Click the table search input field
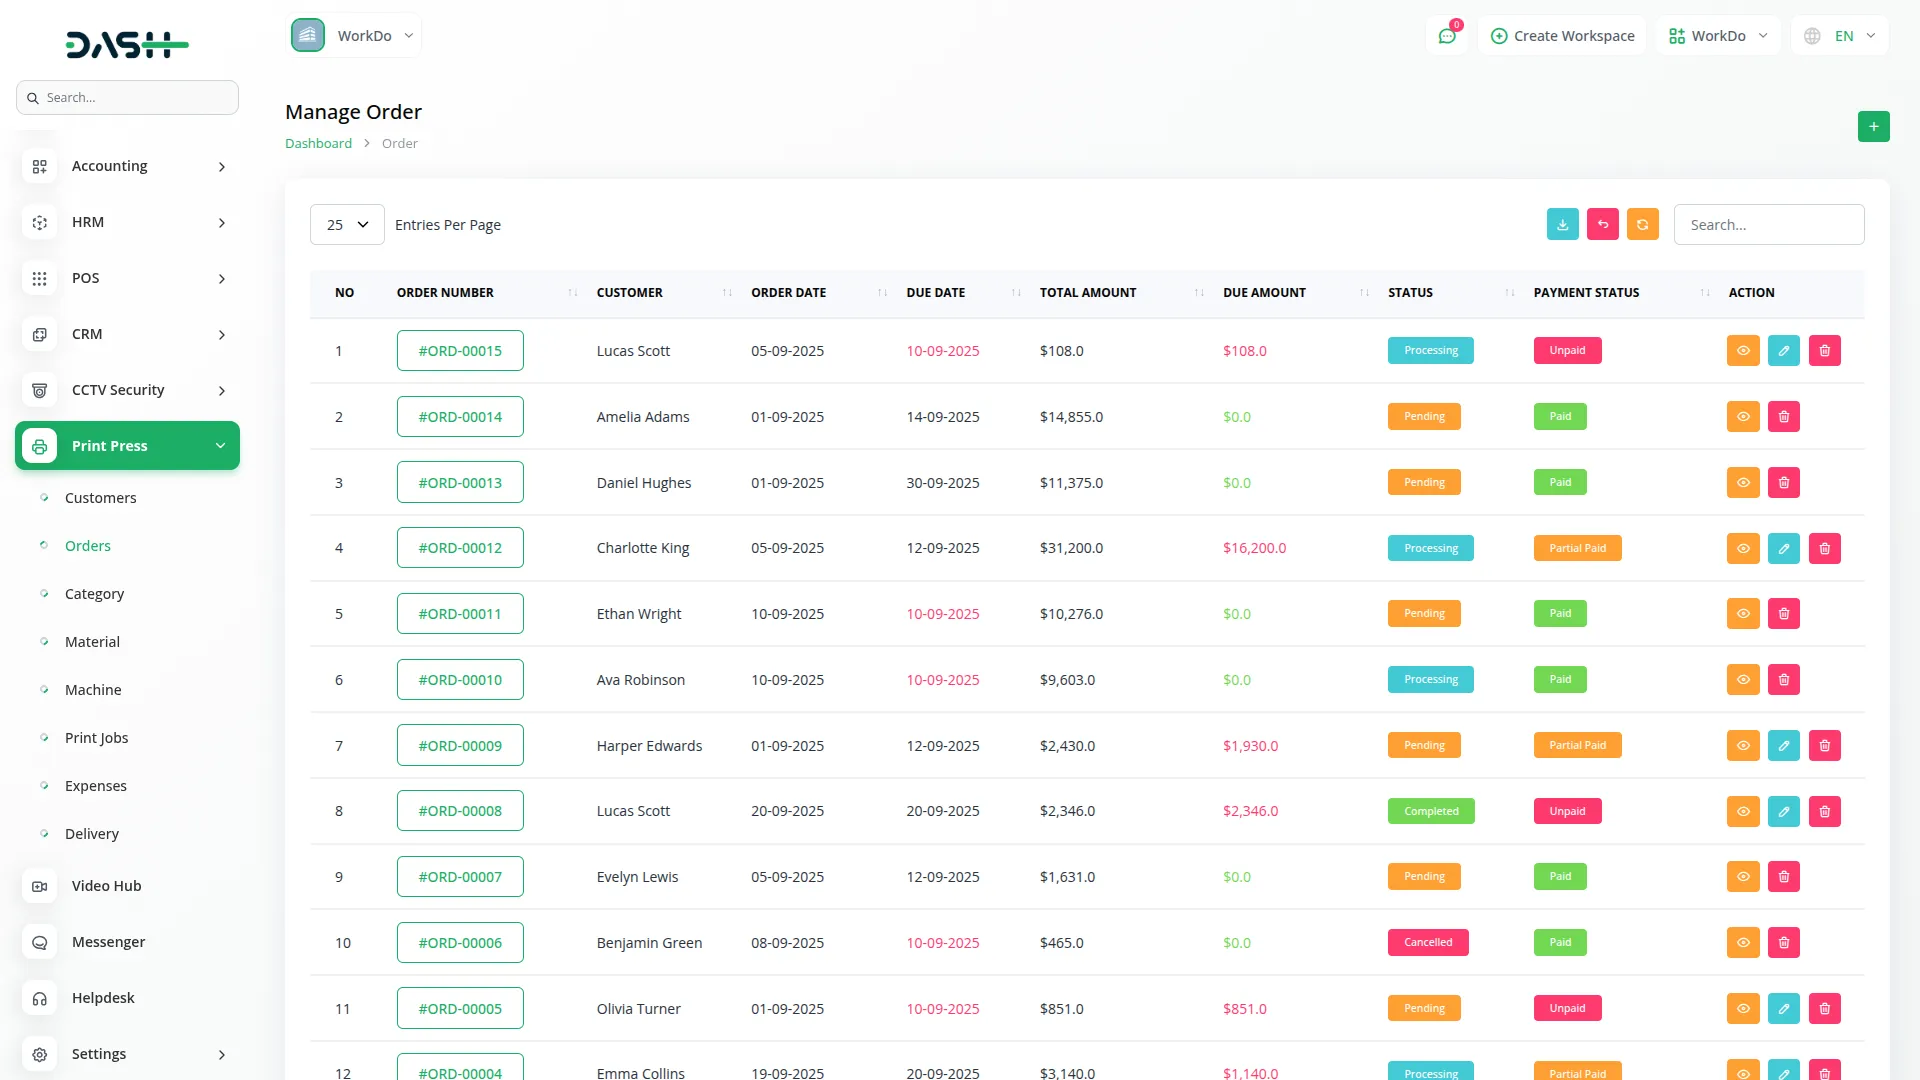This screenshot has width=1920, height=1080. click(1768, 225)
